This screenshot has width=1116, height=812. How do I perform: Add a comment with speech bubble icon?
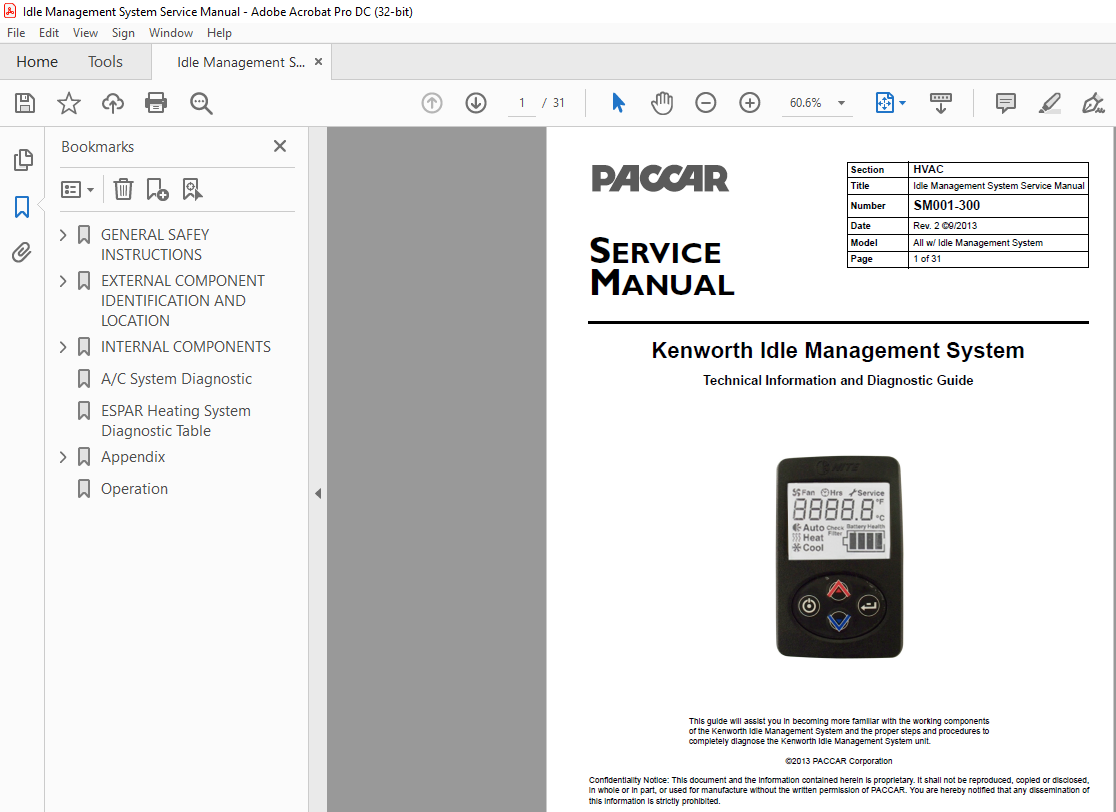[1006, 103]
